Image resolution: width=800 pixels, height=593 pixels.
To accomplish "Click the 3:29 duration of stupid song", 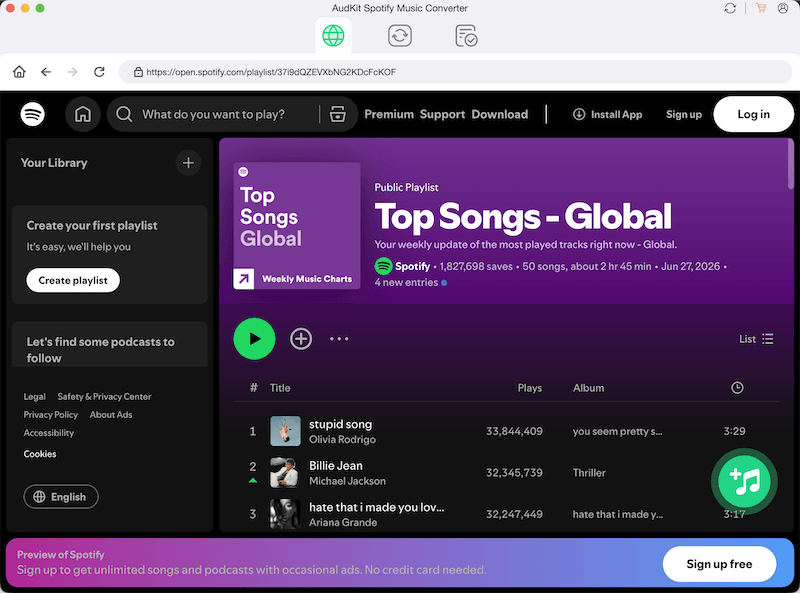I will coord(734,431).
